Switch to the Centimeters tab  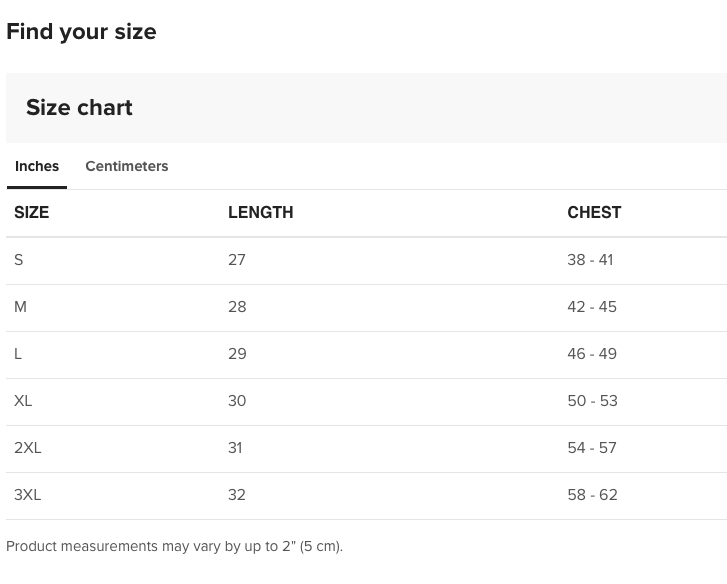click(126, 166)
